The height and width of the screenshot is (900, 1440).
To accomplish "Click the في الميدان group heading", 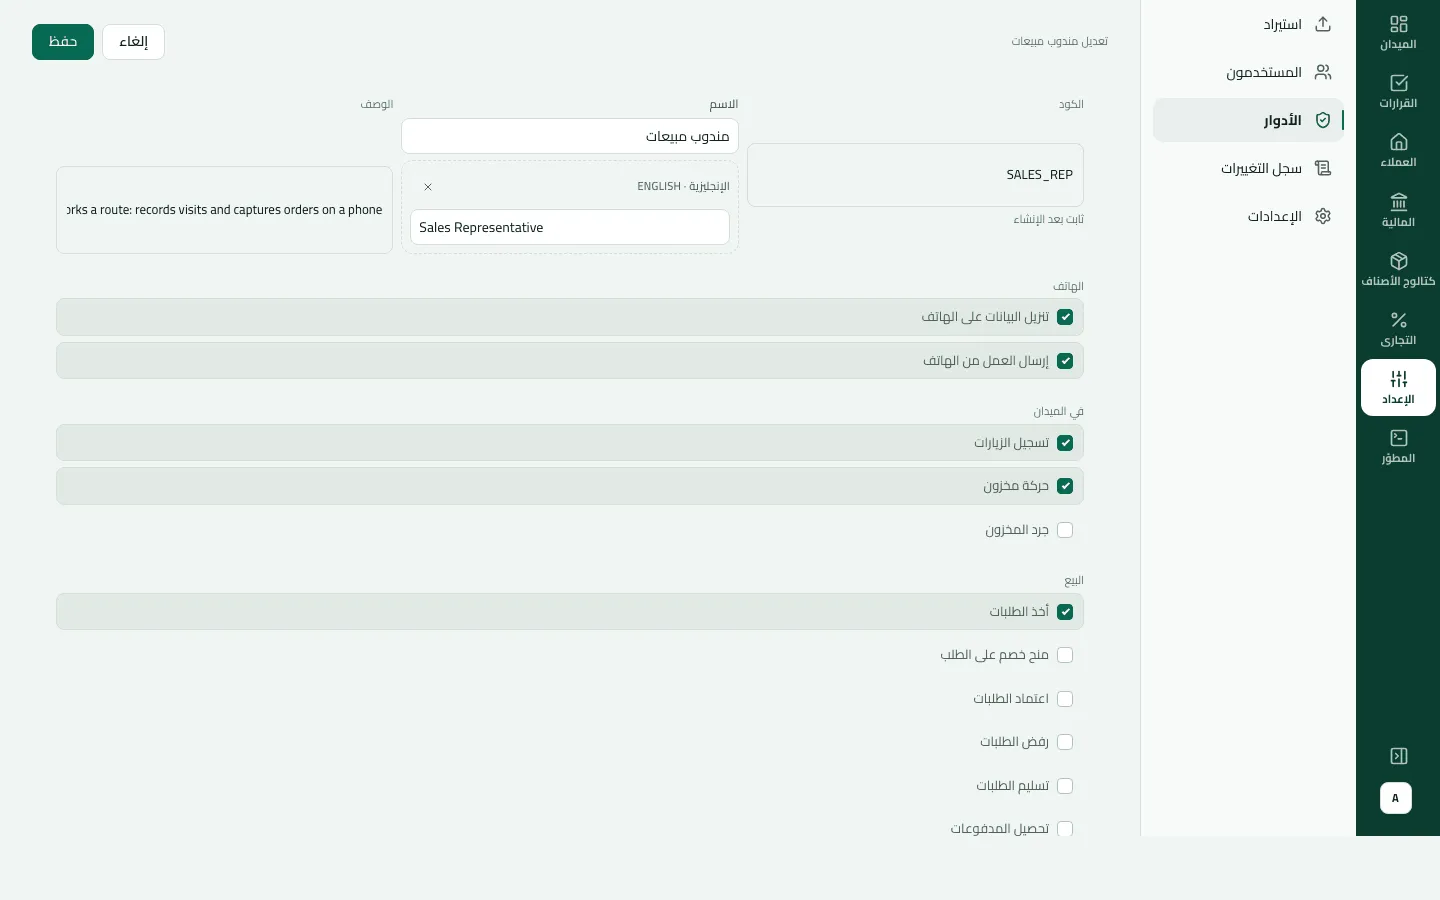I will tap(1058, 411).
